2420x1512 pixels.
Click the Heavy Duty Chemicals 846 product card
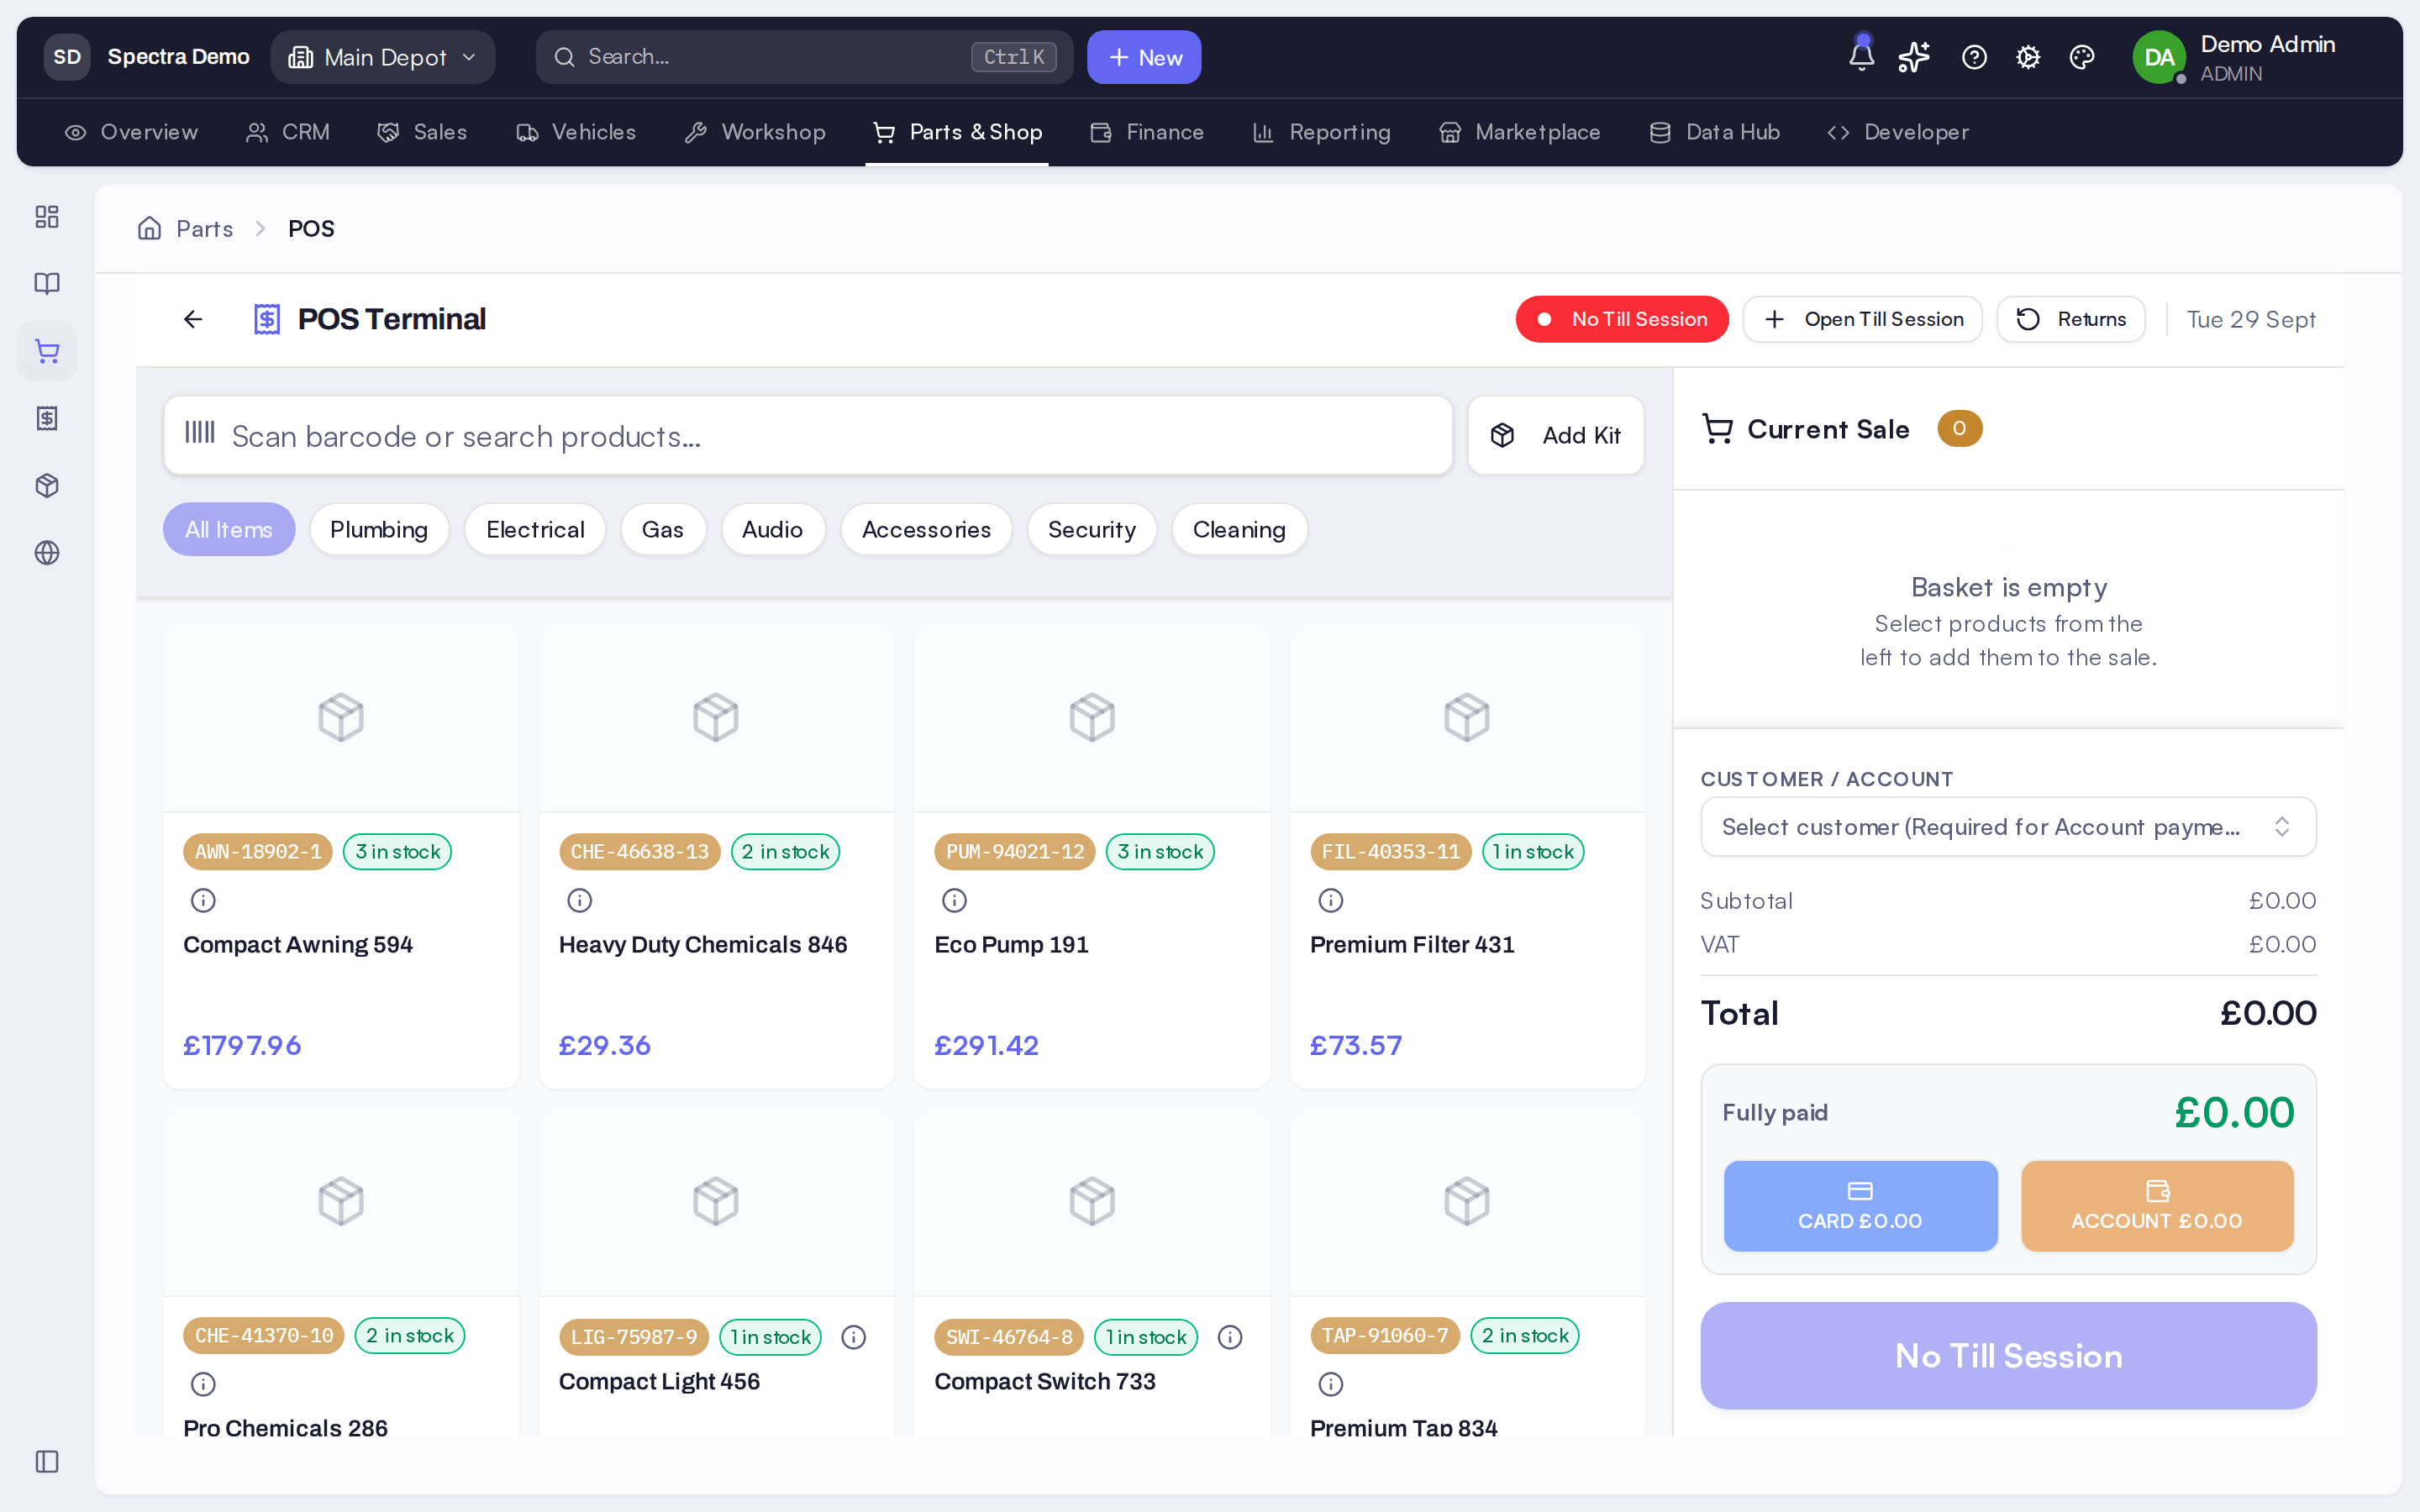tap(716, 858)
